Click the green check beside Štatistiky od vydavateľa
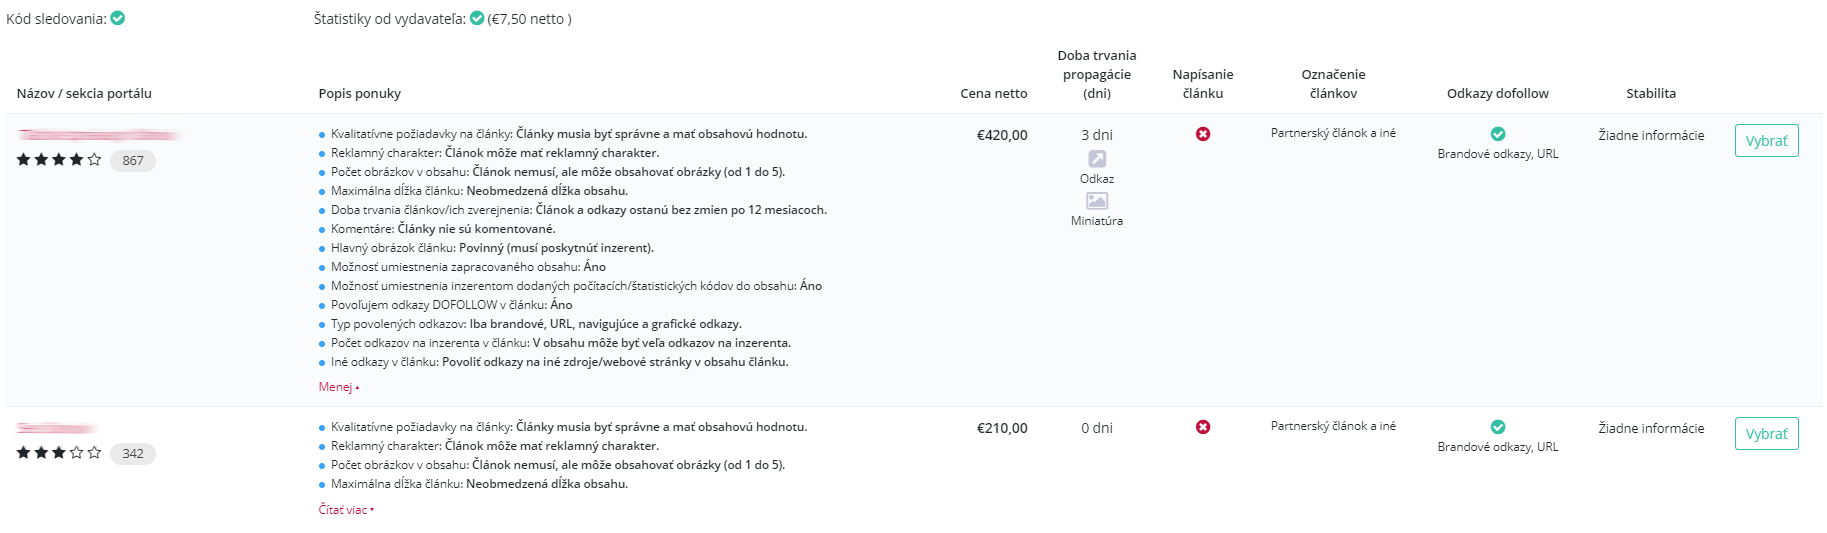Screen dimensions: 1827x533 [x=477, y=18]
